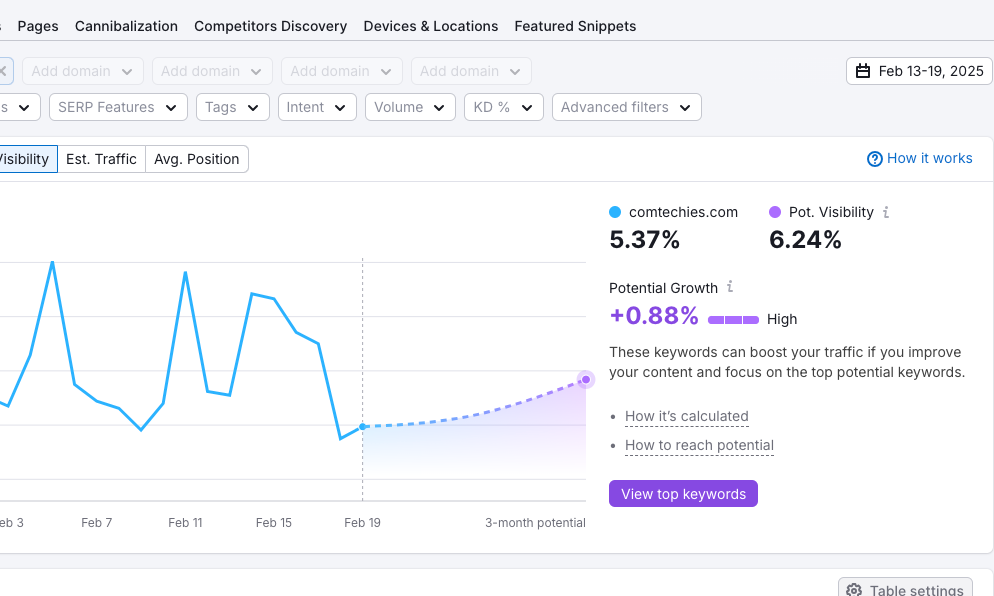Click the info icon next to Potential Growth

tap(729, 288)
